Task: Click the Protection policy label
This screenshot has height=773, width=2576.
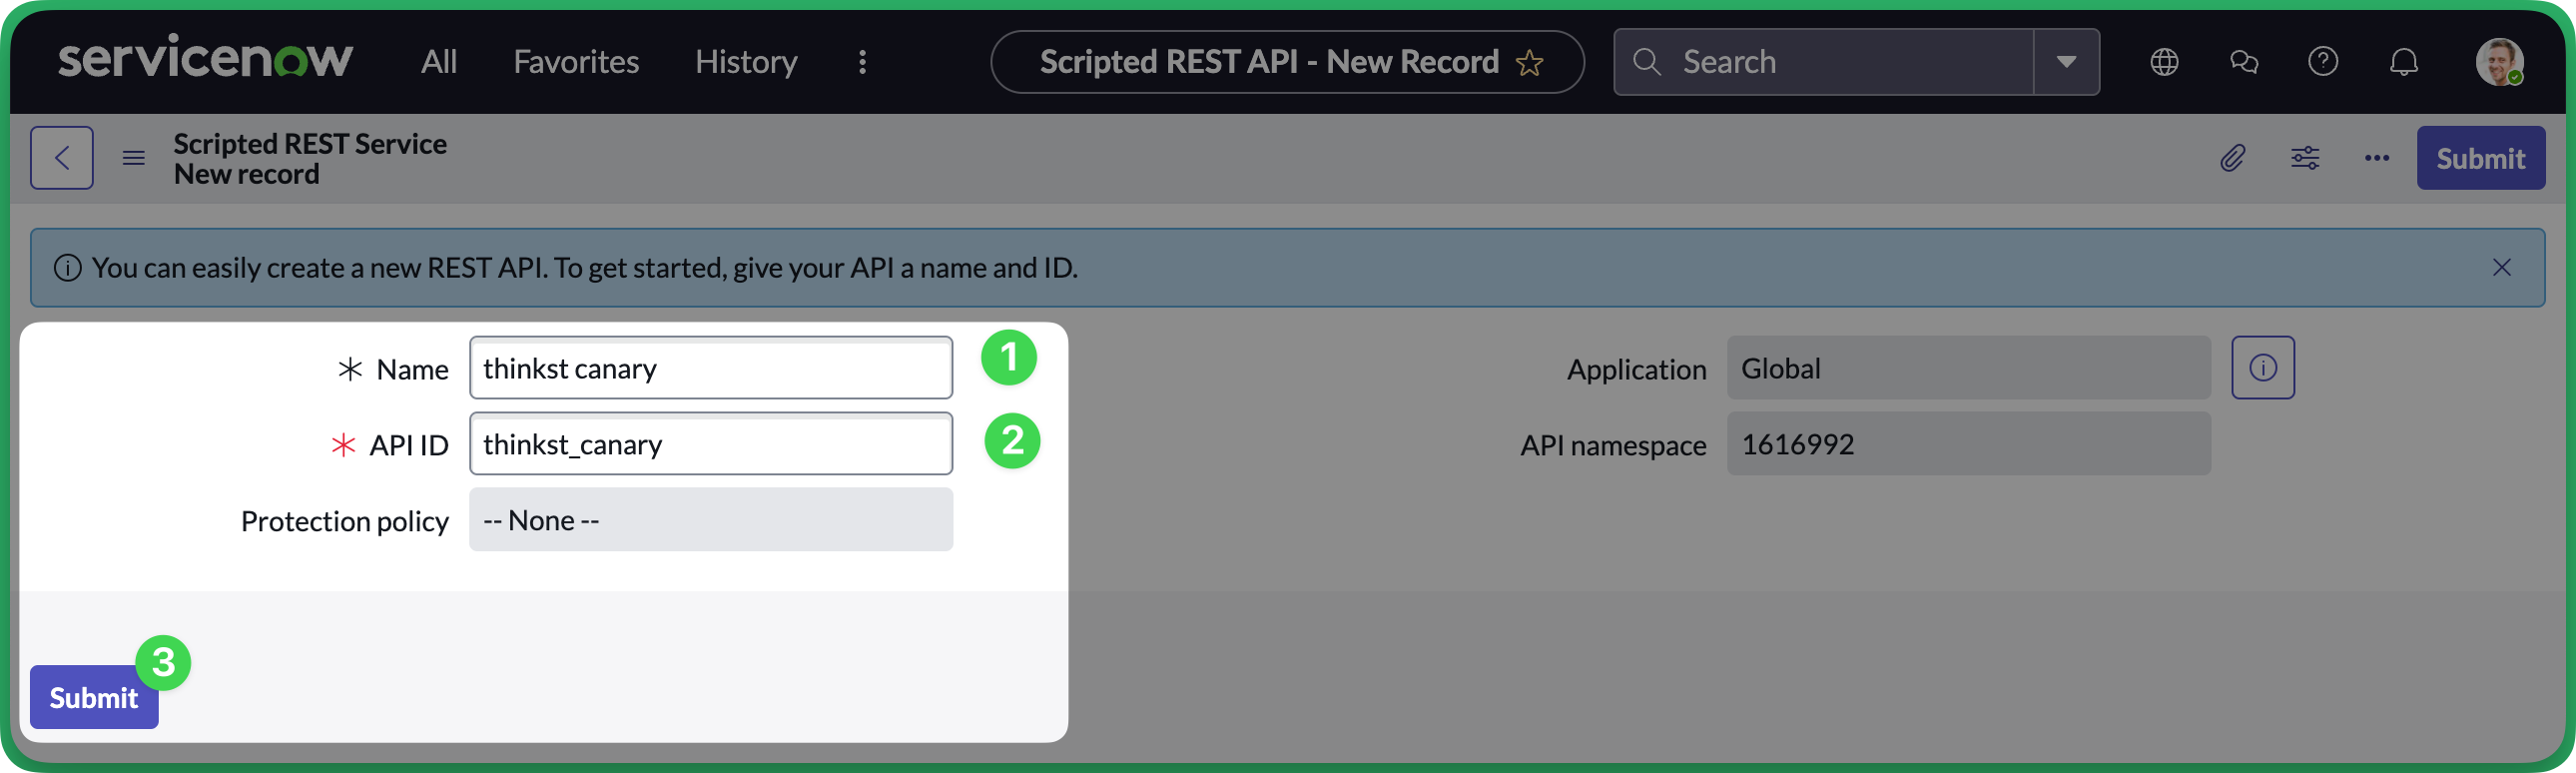Action: click(x=345, y=521)
